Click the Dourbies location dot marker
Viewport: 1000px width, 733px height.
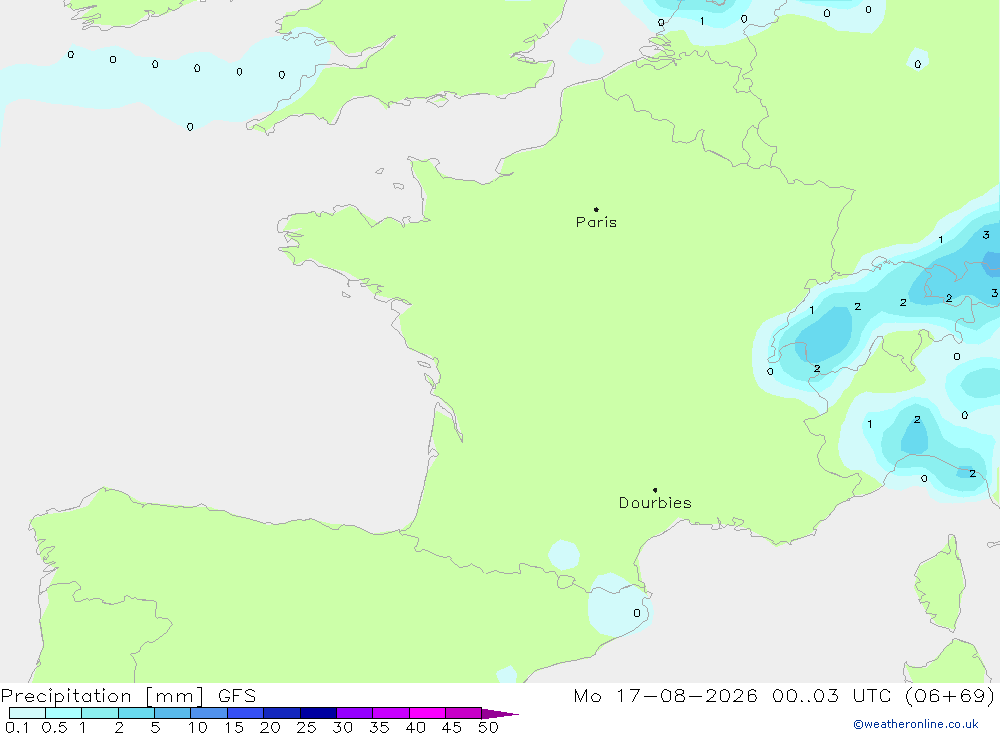point(655,490)
